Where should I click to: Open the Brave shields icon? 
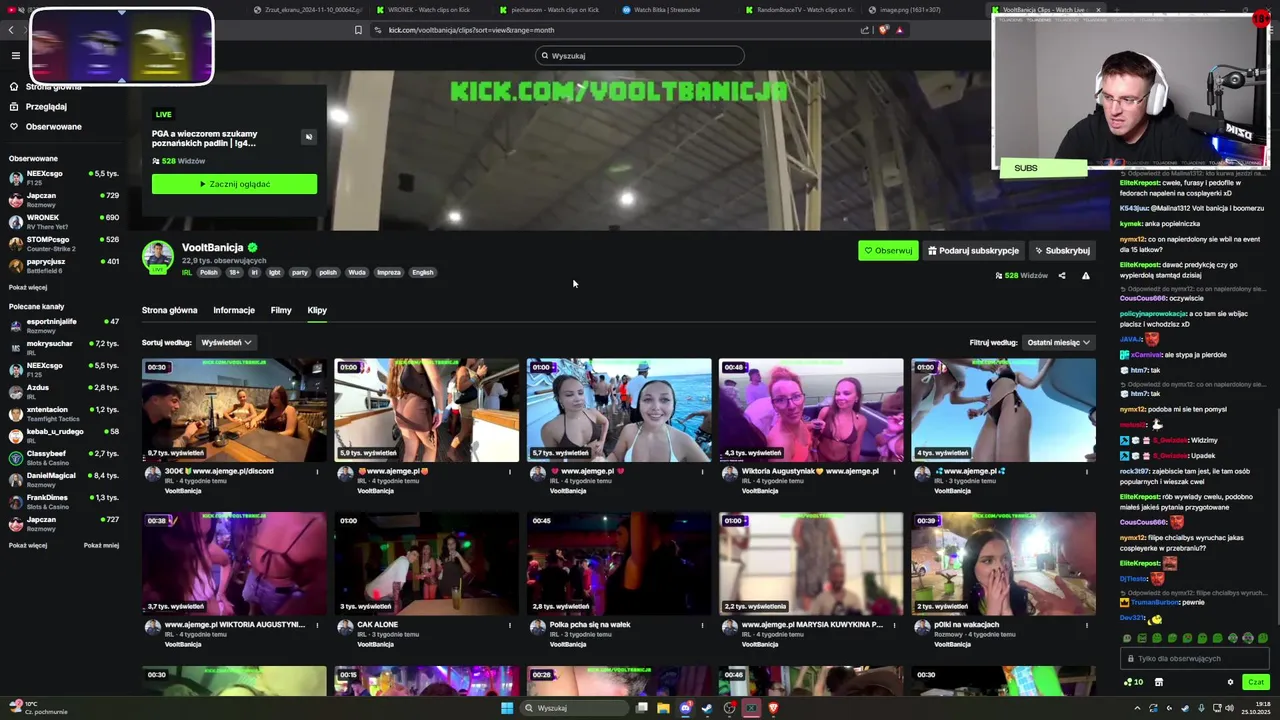884,30
